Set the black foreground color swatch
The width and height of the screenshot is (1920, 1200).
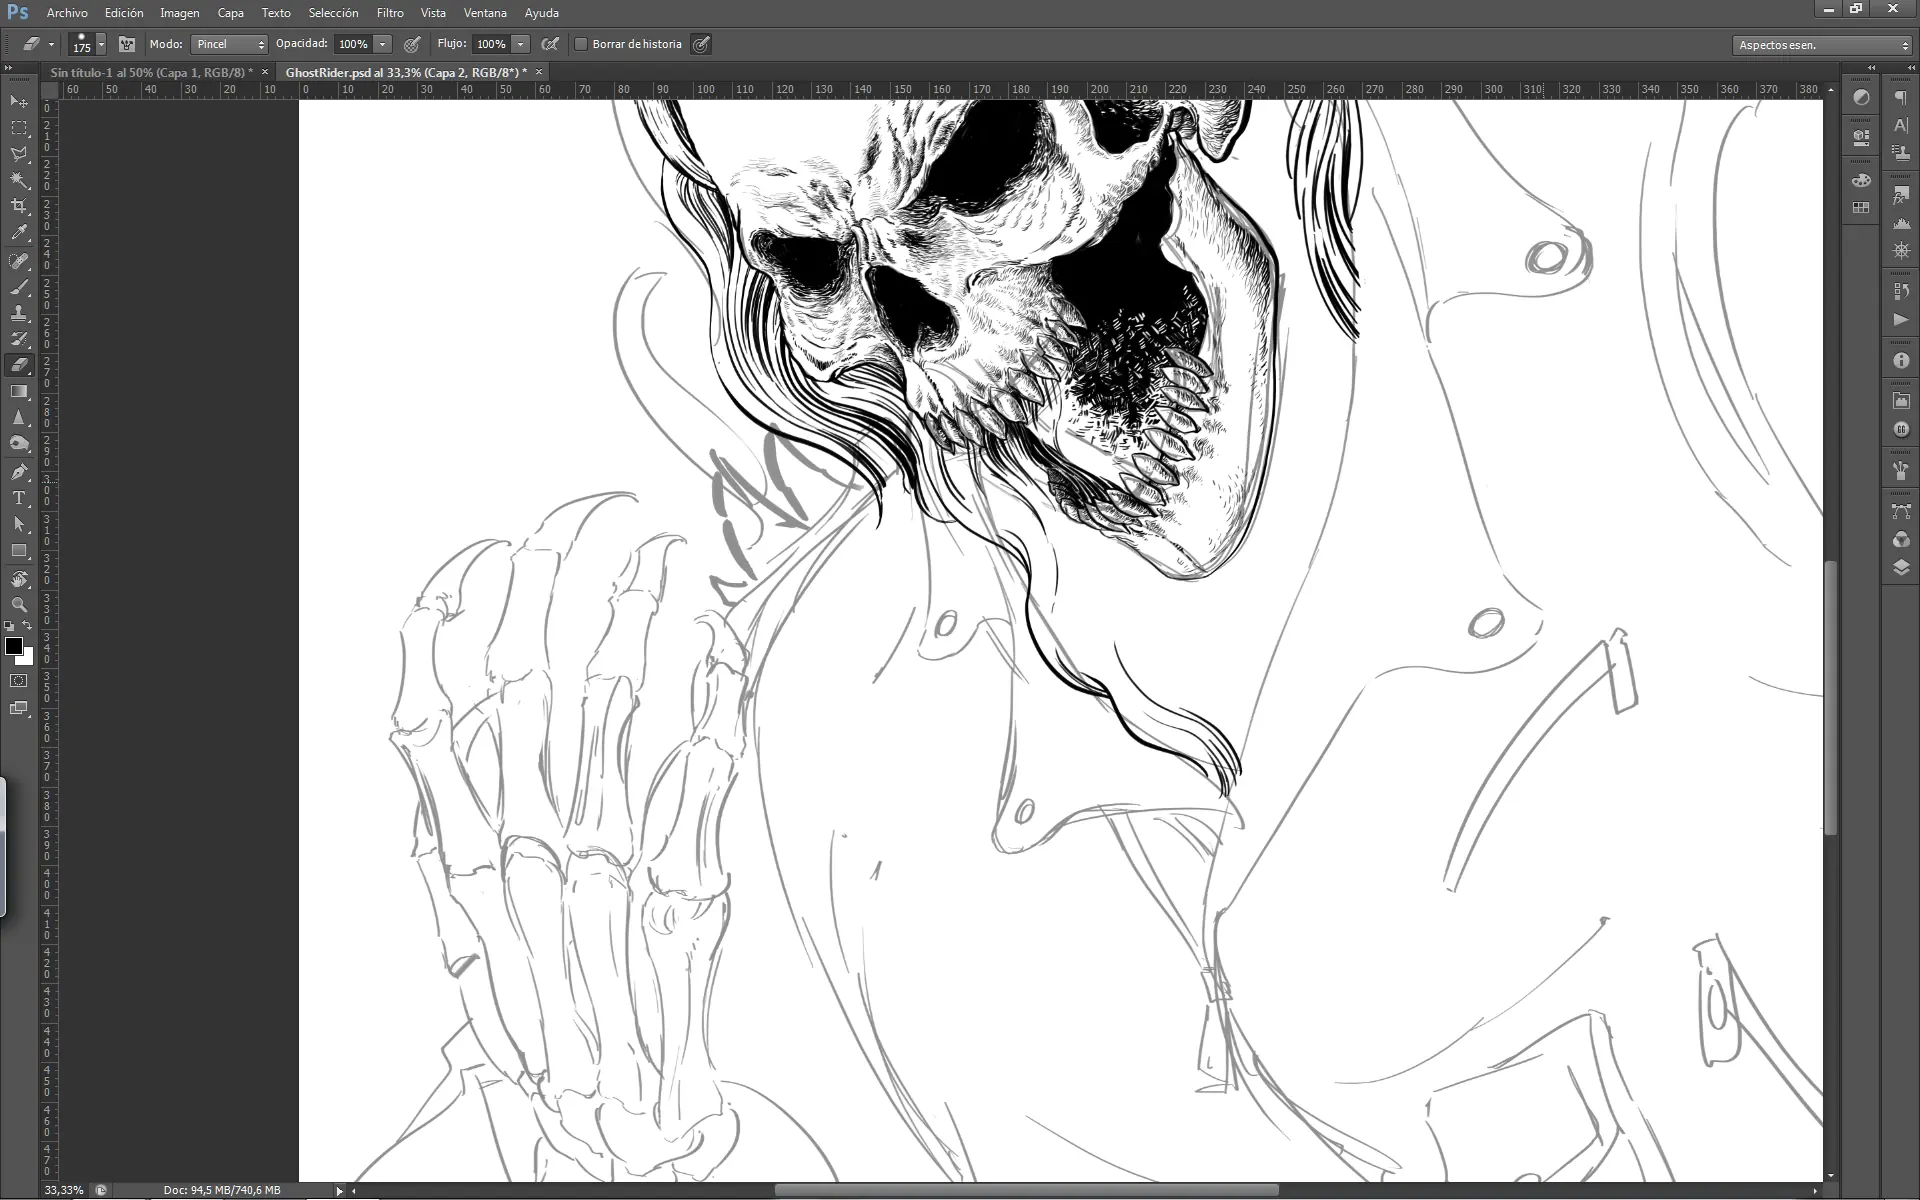(x=13, y=646)
